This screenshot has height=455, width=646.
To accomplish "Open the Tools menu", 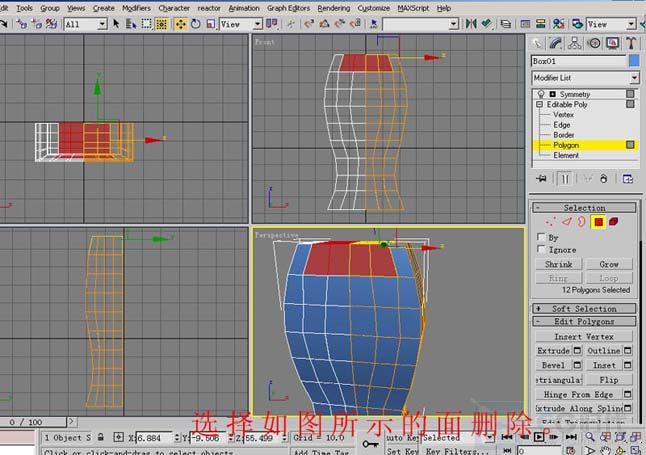I will point(24,8).
